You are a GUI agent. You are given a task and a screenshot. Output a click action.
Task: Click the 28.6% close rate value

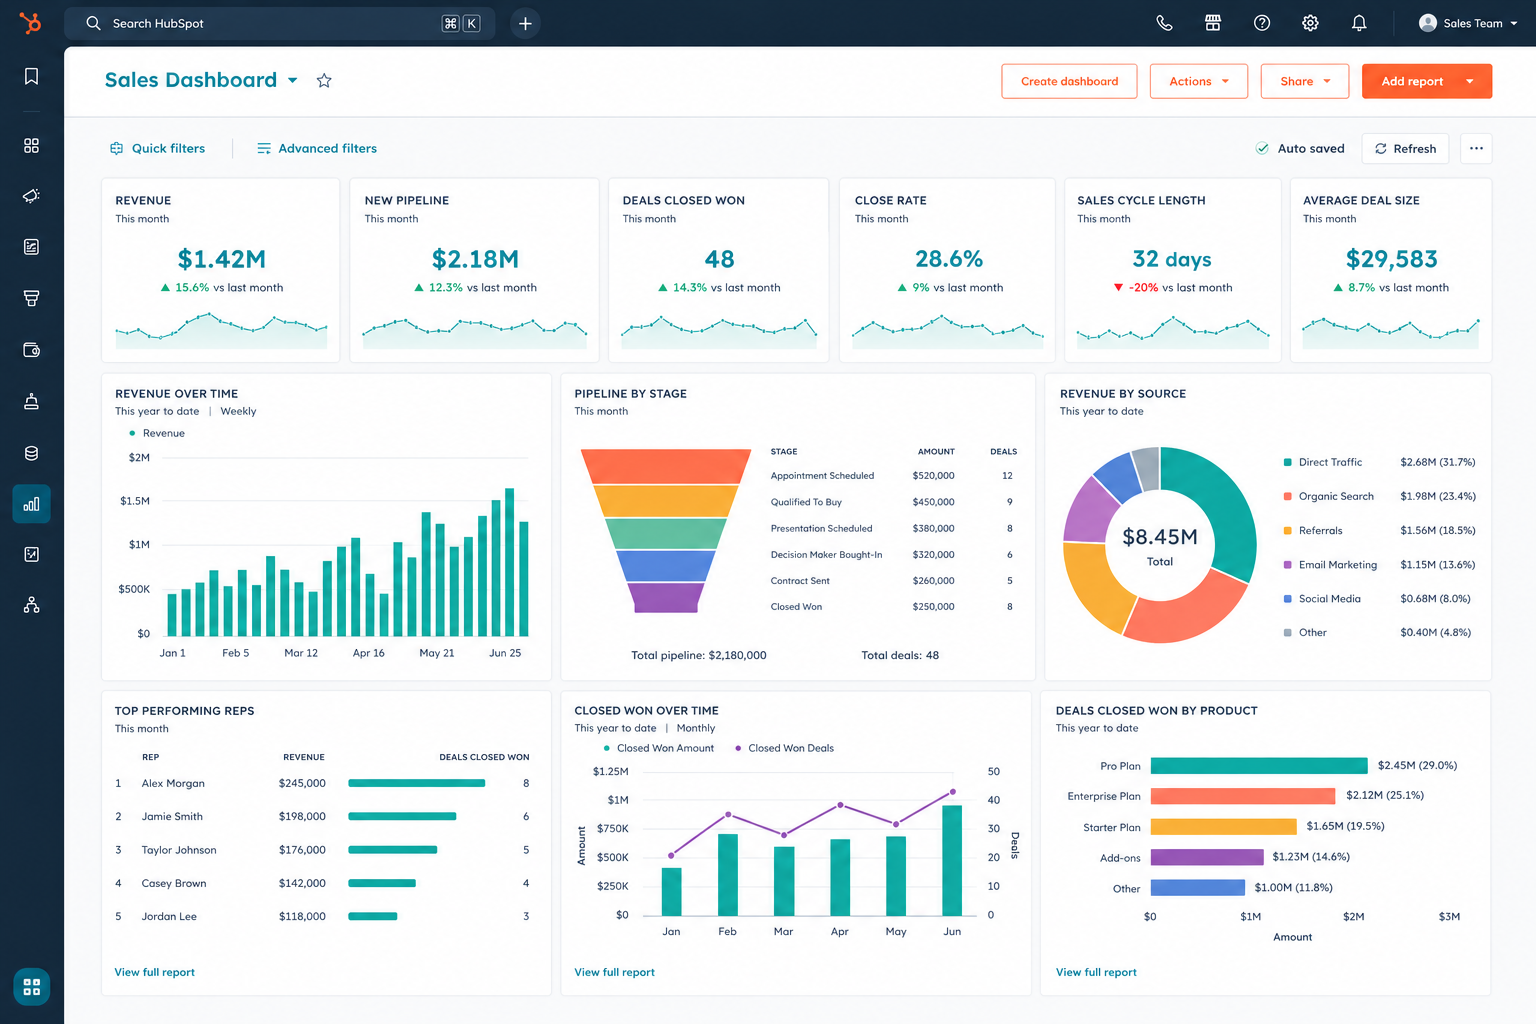click(948, 259)
